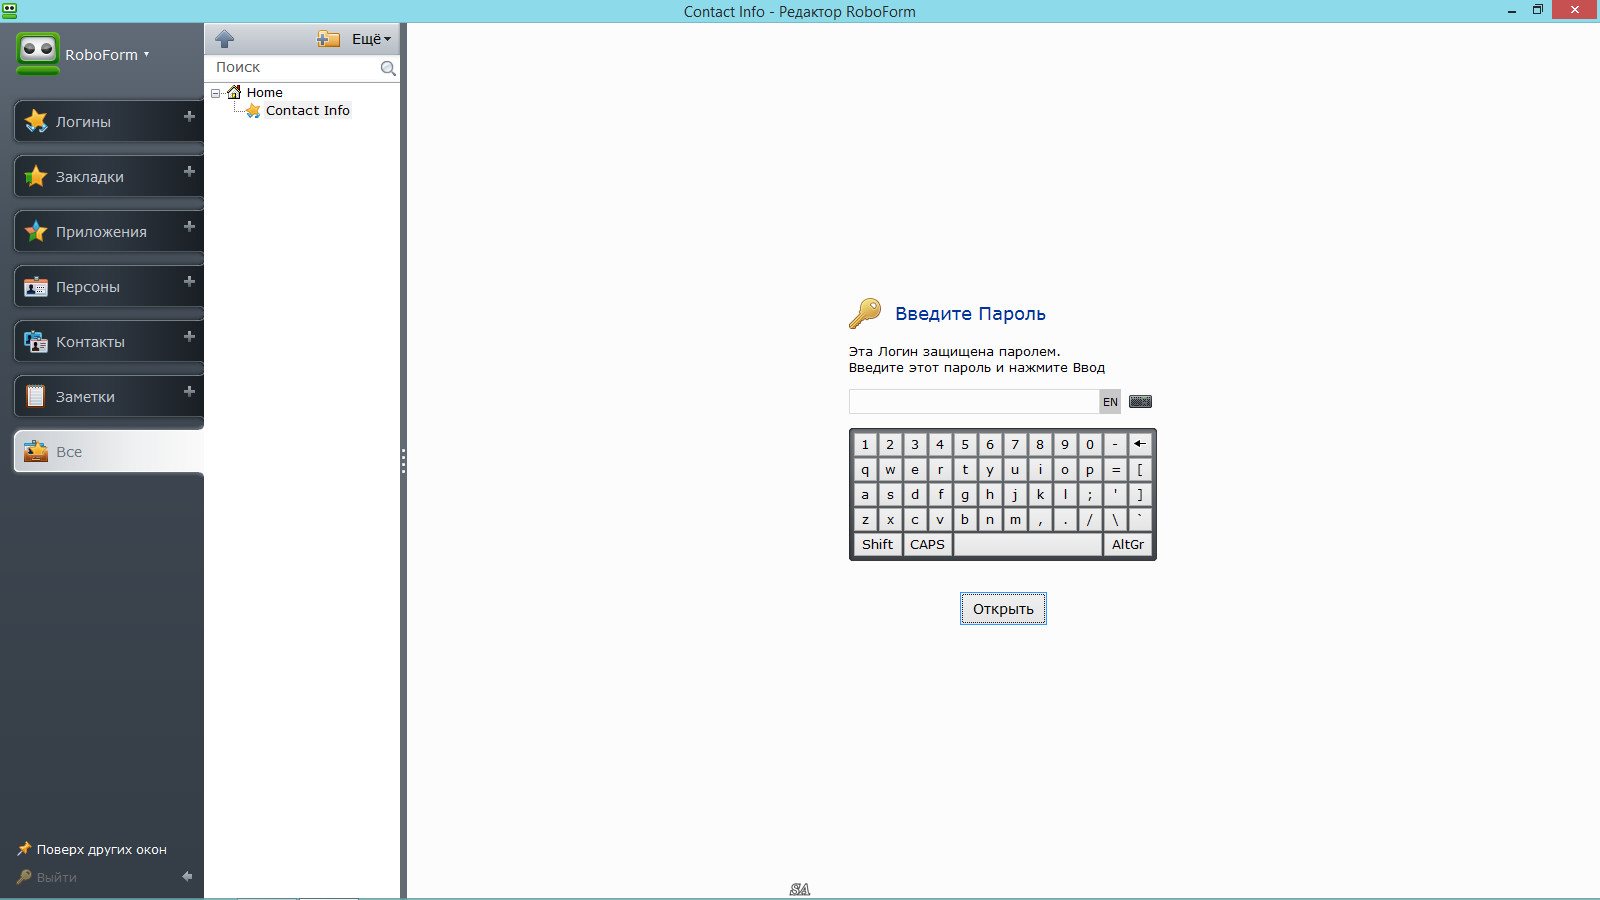Tap the equals key on virtual keyboard
The height and width of the screenshot is (900, 1600).
click(x=1115, y=469)
